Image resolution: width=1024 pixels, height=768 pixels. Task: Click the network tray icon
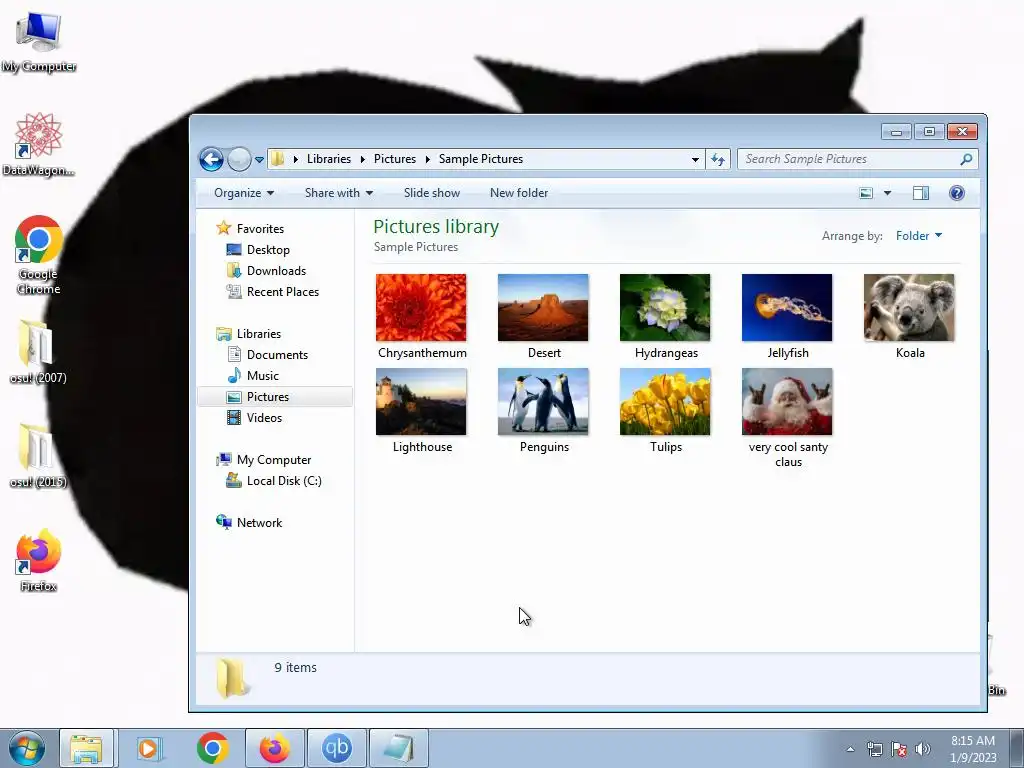pyautogui.click(x=874, y=749)
